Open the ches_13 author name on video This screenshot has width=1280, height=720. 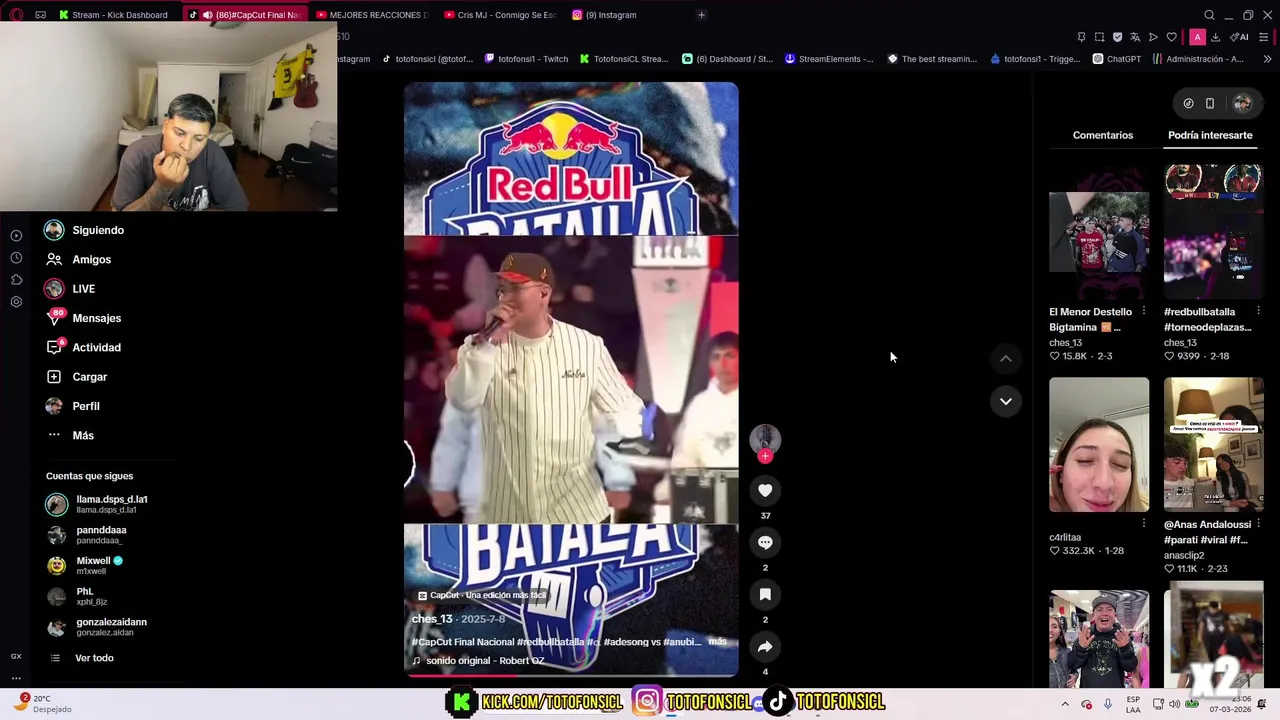(x=432, y=619)
